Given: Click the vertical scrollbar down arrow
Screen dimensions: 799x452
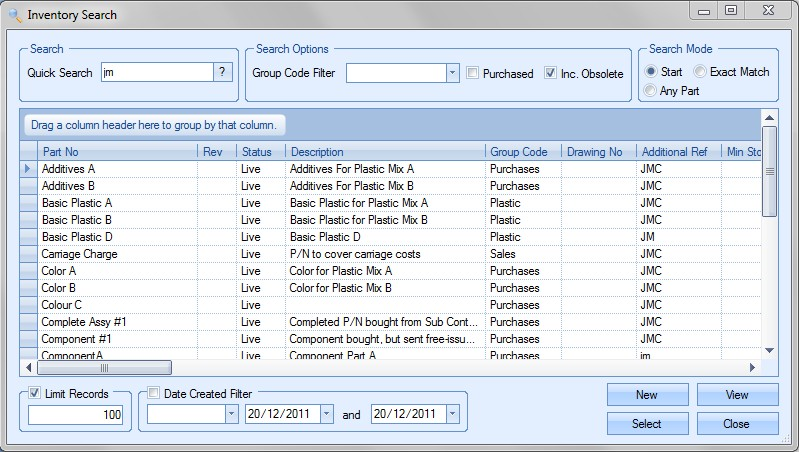Looking at the screenshot, I should pyautogui.click(x=769, y=349).
